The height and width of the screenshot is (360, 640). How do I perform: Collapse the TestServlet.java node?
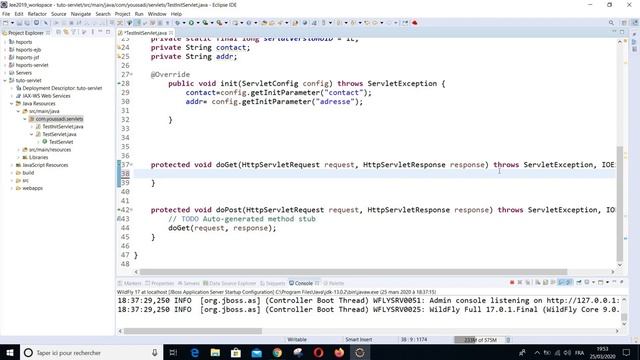pos(31,134)
